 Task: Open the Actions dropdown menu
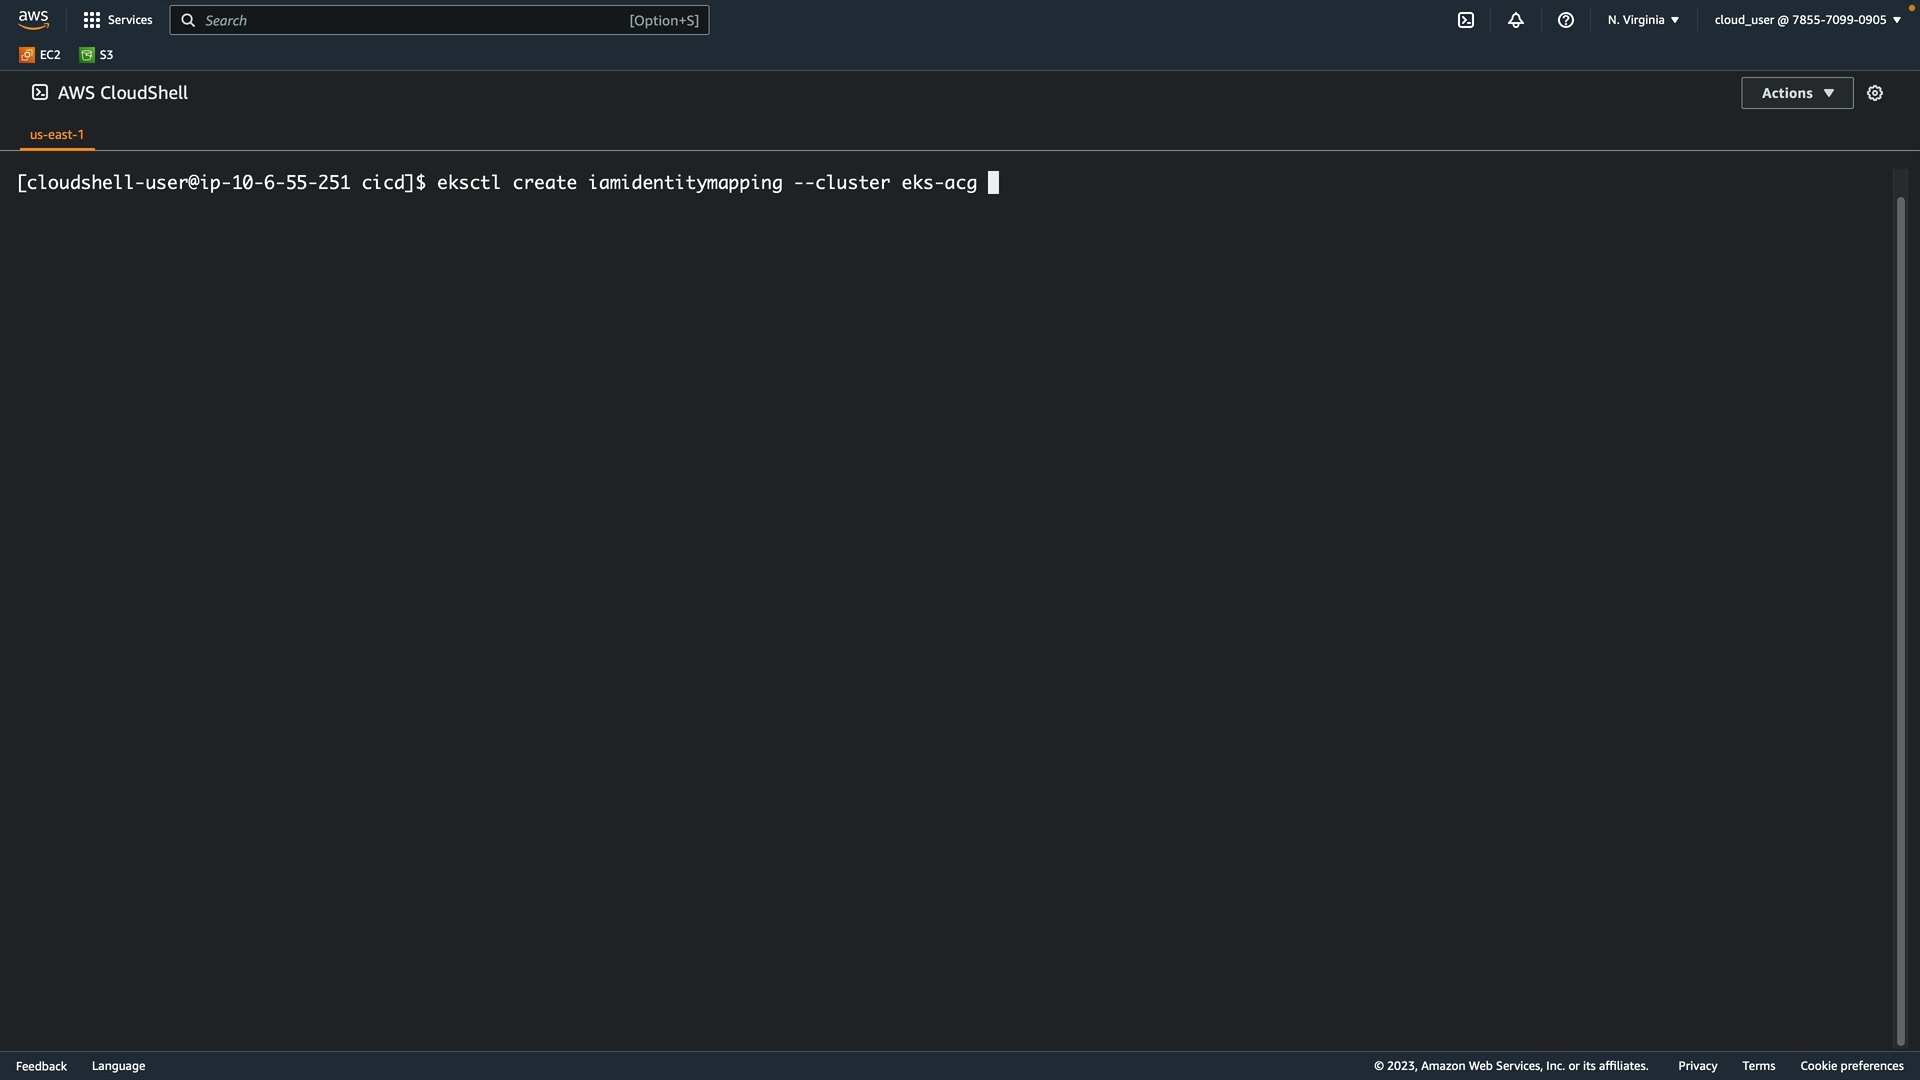click(1797, 93)
